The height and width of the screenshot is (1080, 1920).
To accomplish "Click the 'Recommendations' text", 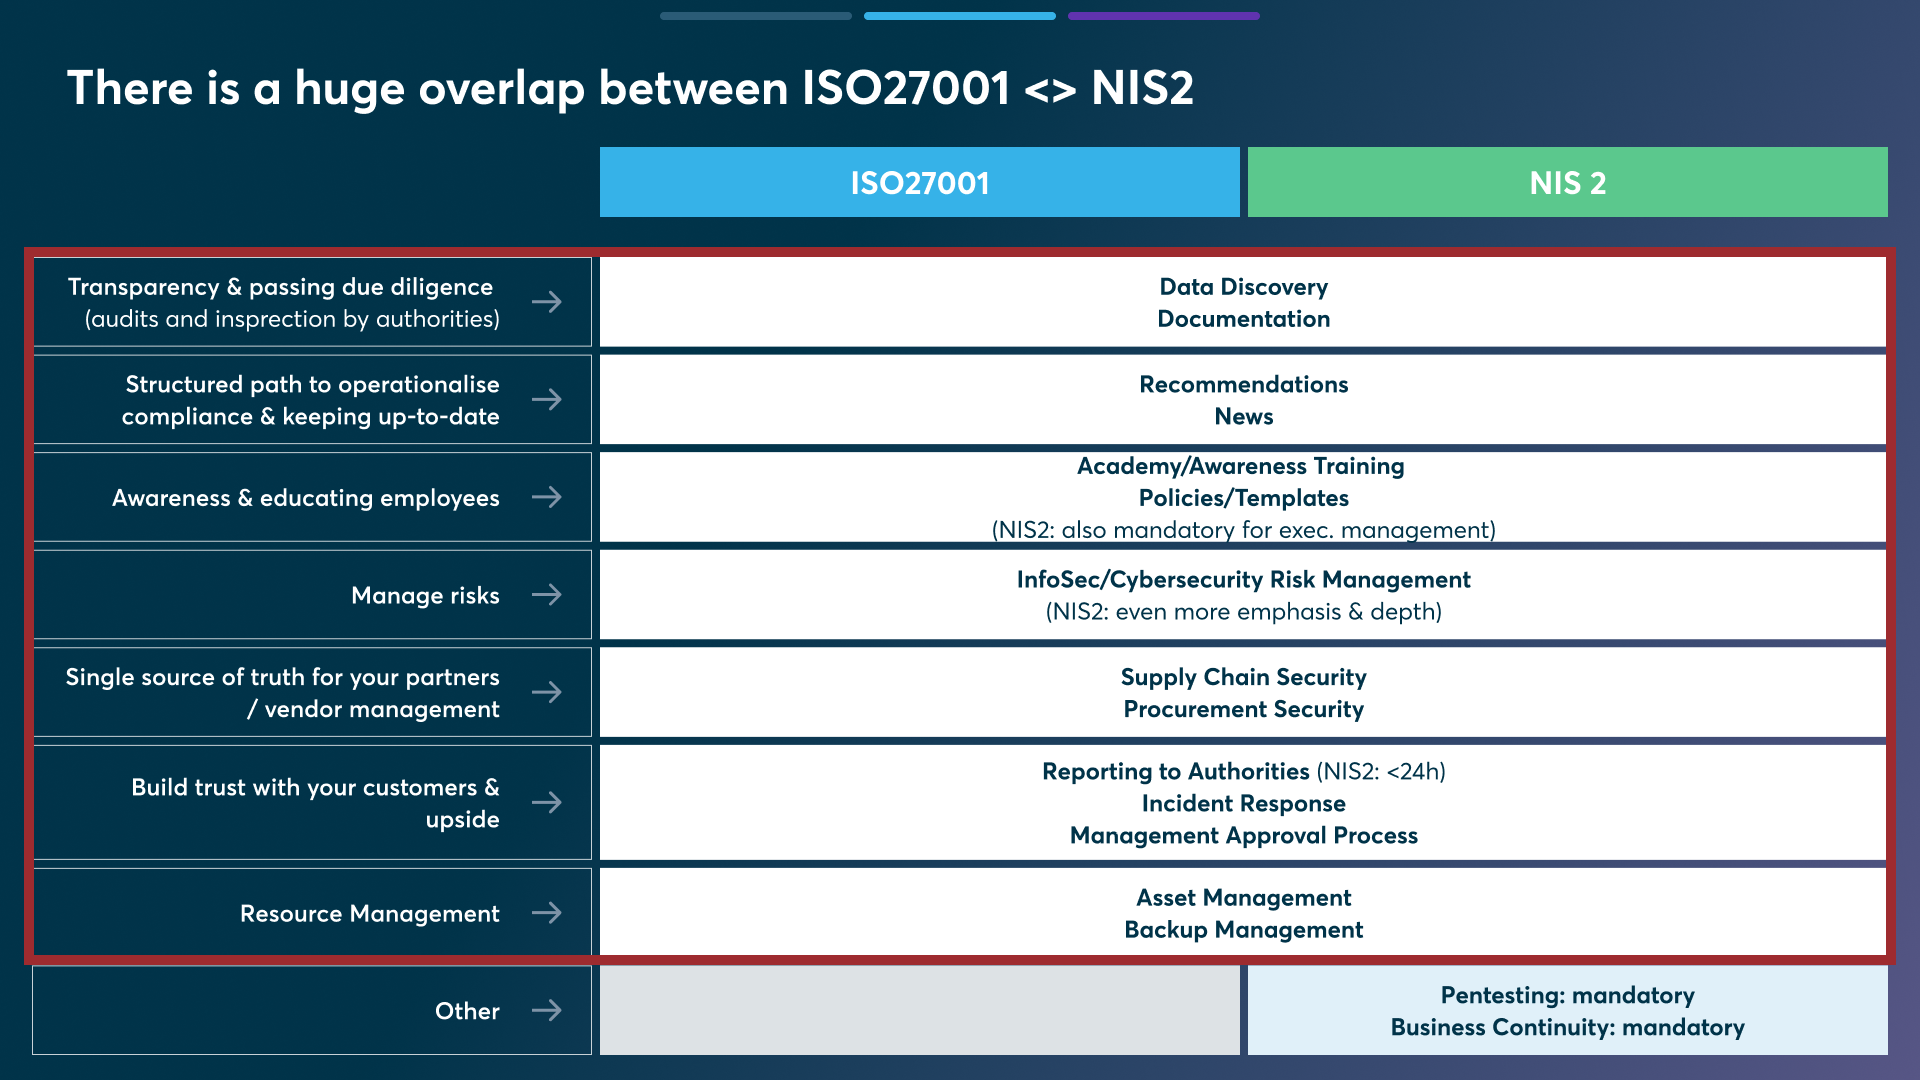I will pos(1244,384).
